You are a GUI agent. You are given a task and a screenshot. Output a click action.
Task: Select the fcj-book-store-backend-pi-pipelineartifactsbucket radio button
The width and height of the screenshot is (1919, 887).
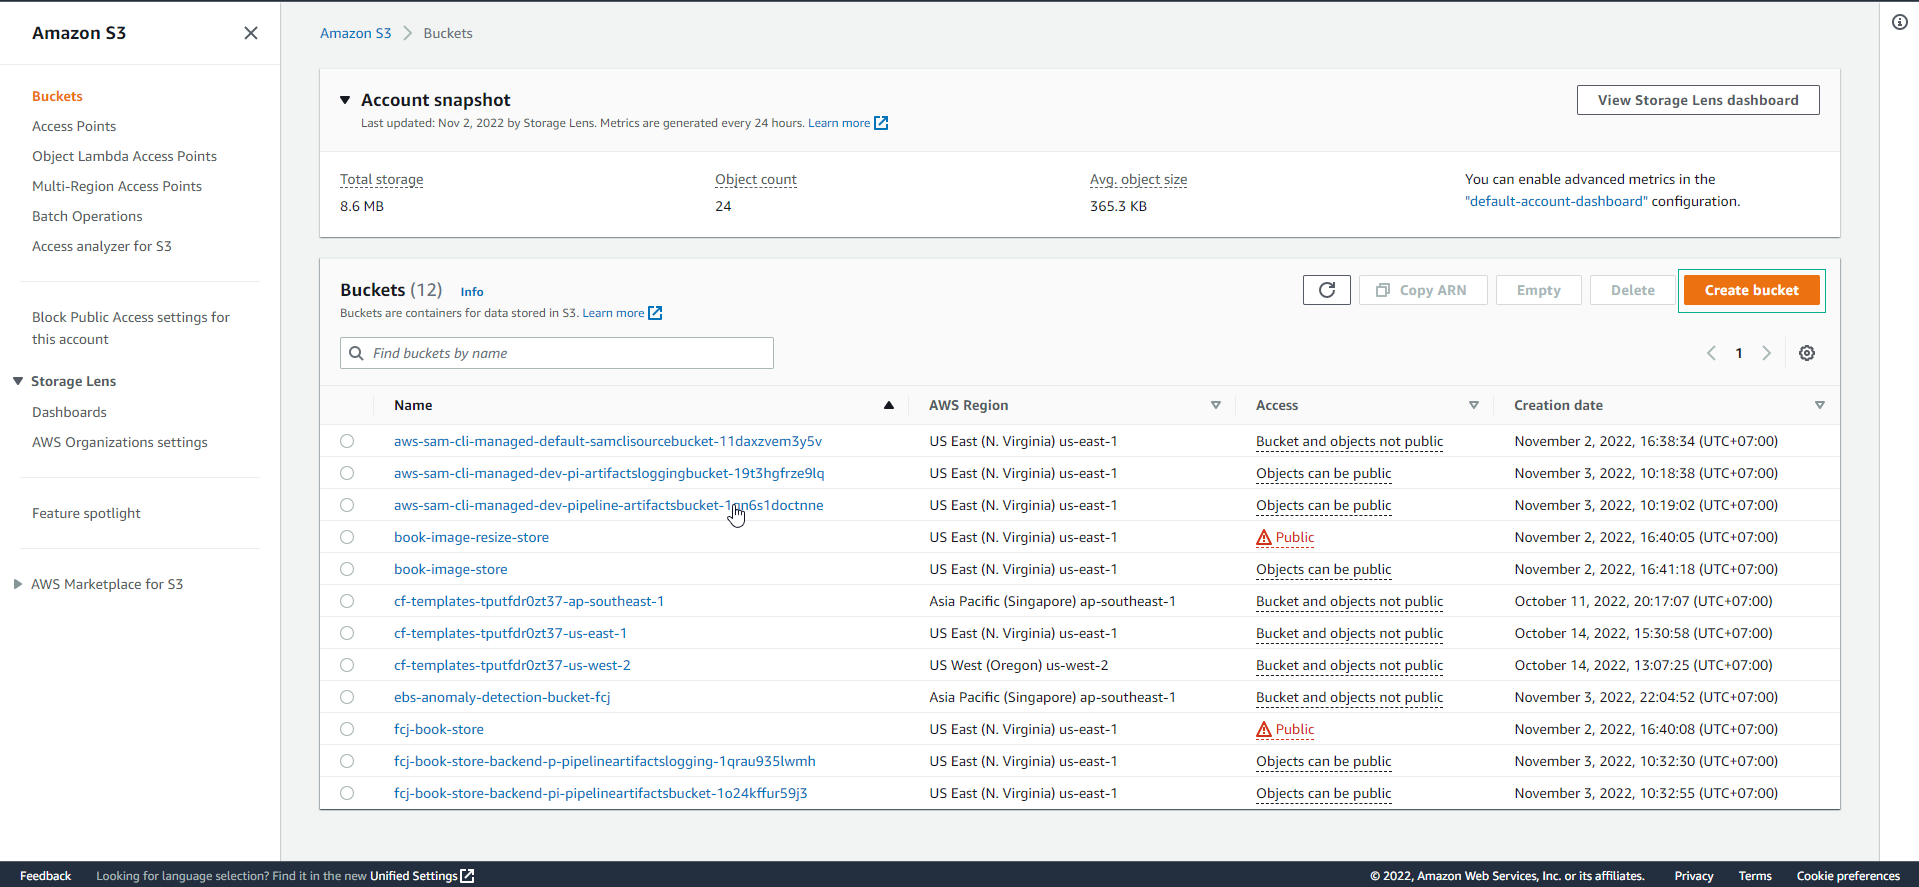(x=347, y=793)
